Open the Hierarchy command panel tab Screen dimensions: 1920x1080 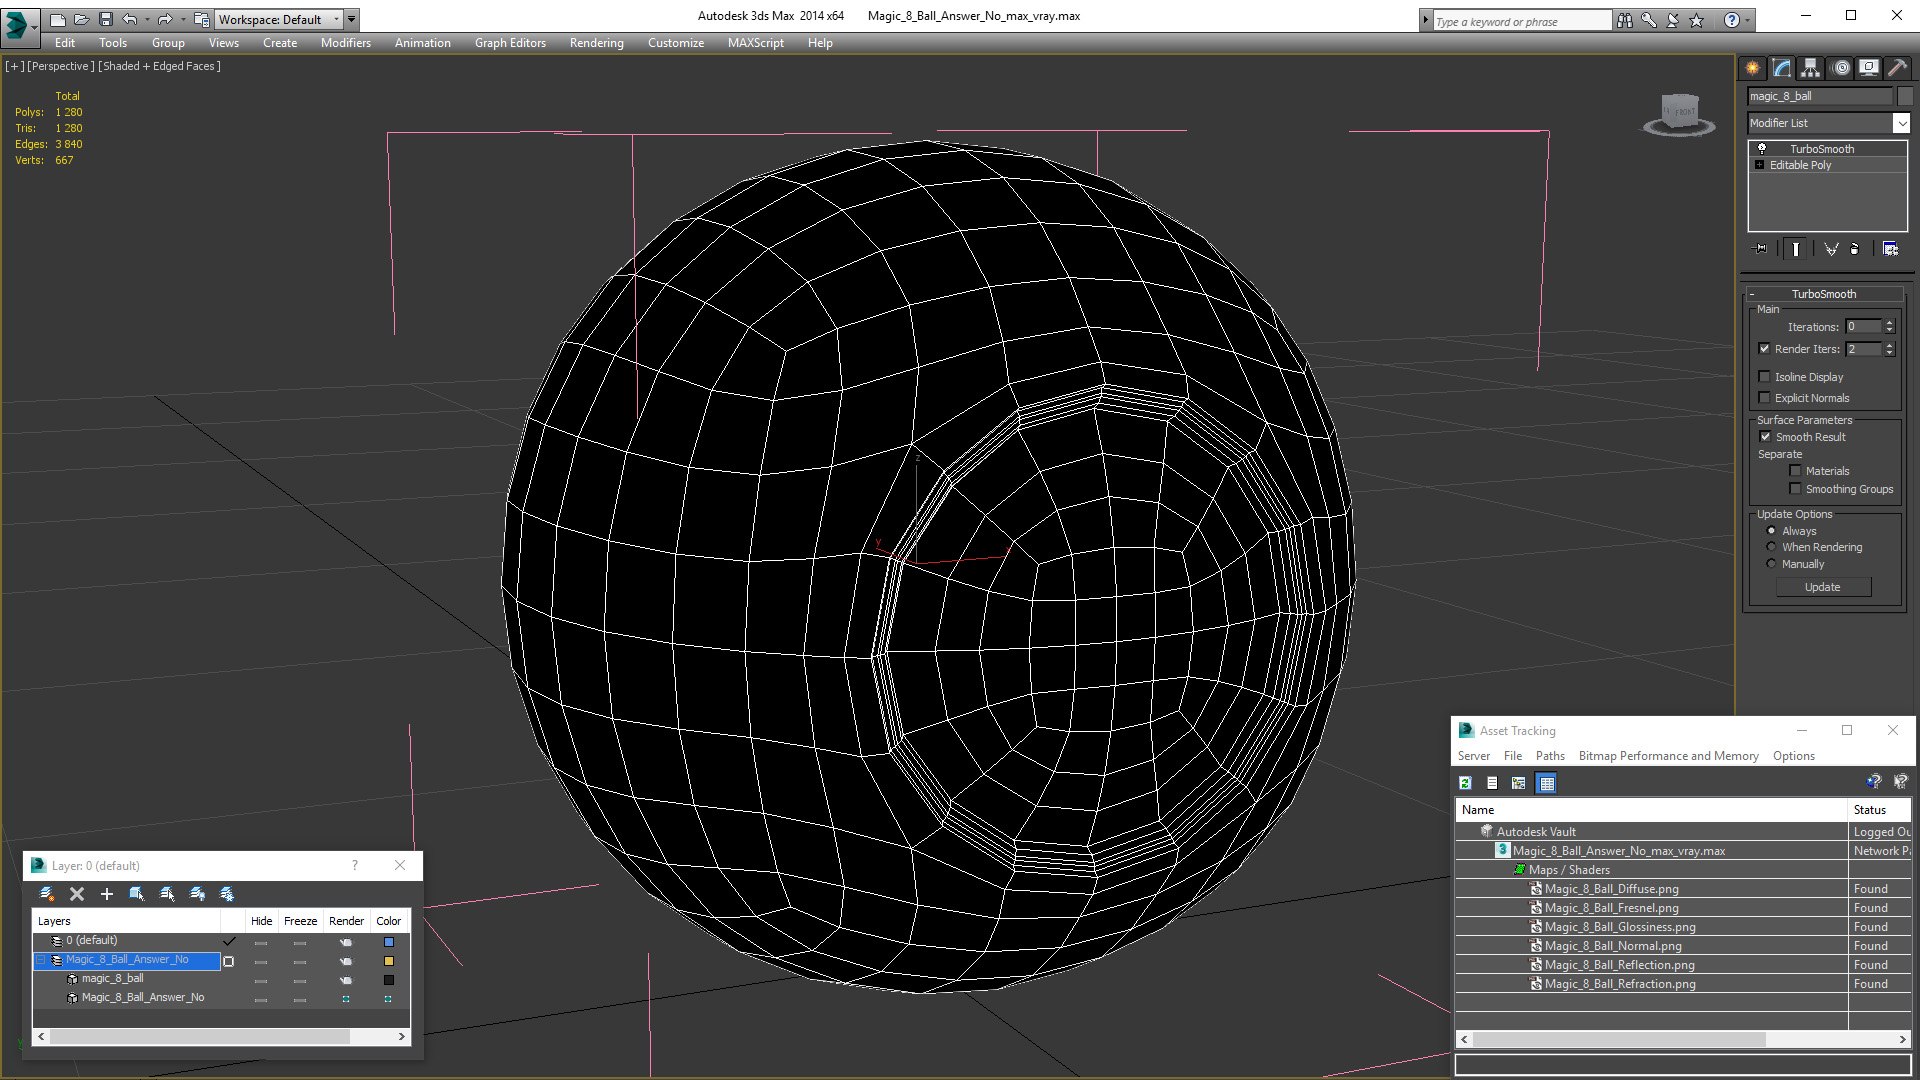1811,68
